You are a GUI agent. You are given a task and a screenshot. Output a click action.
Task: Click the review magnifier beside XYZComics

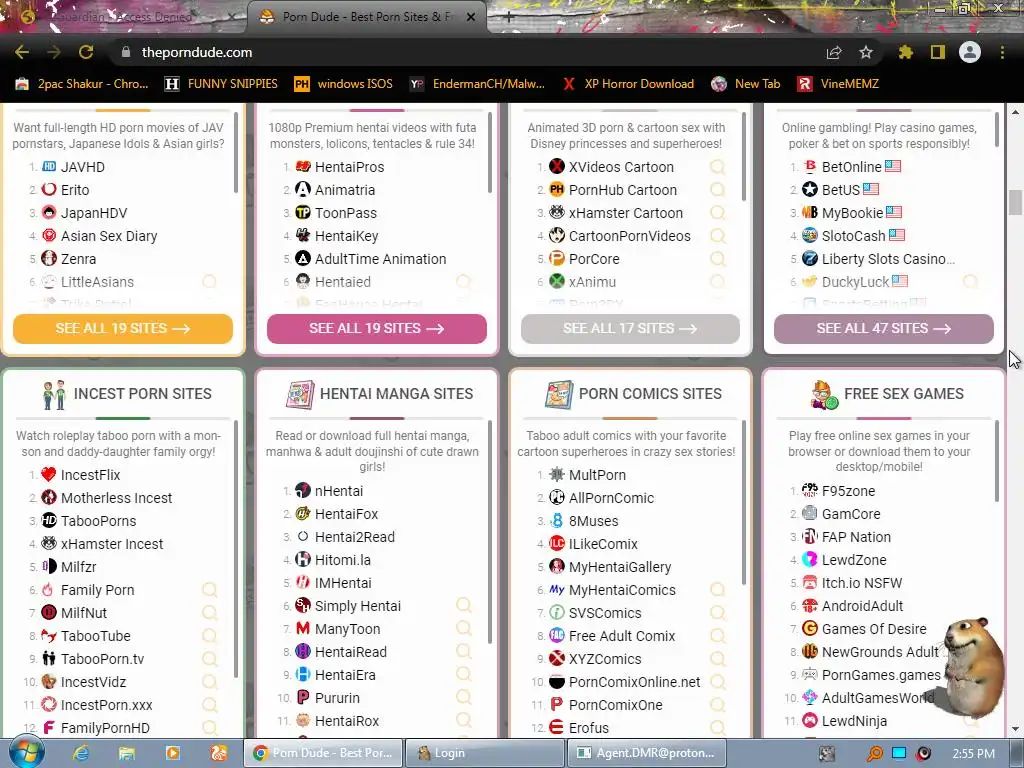[x=717, y=659]
